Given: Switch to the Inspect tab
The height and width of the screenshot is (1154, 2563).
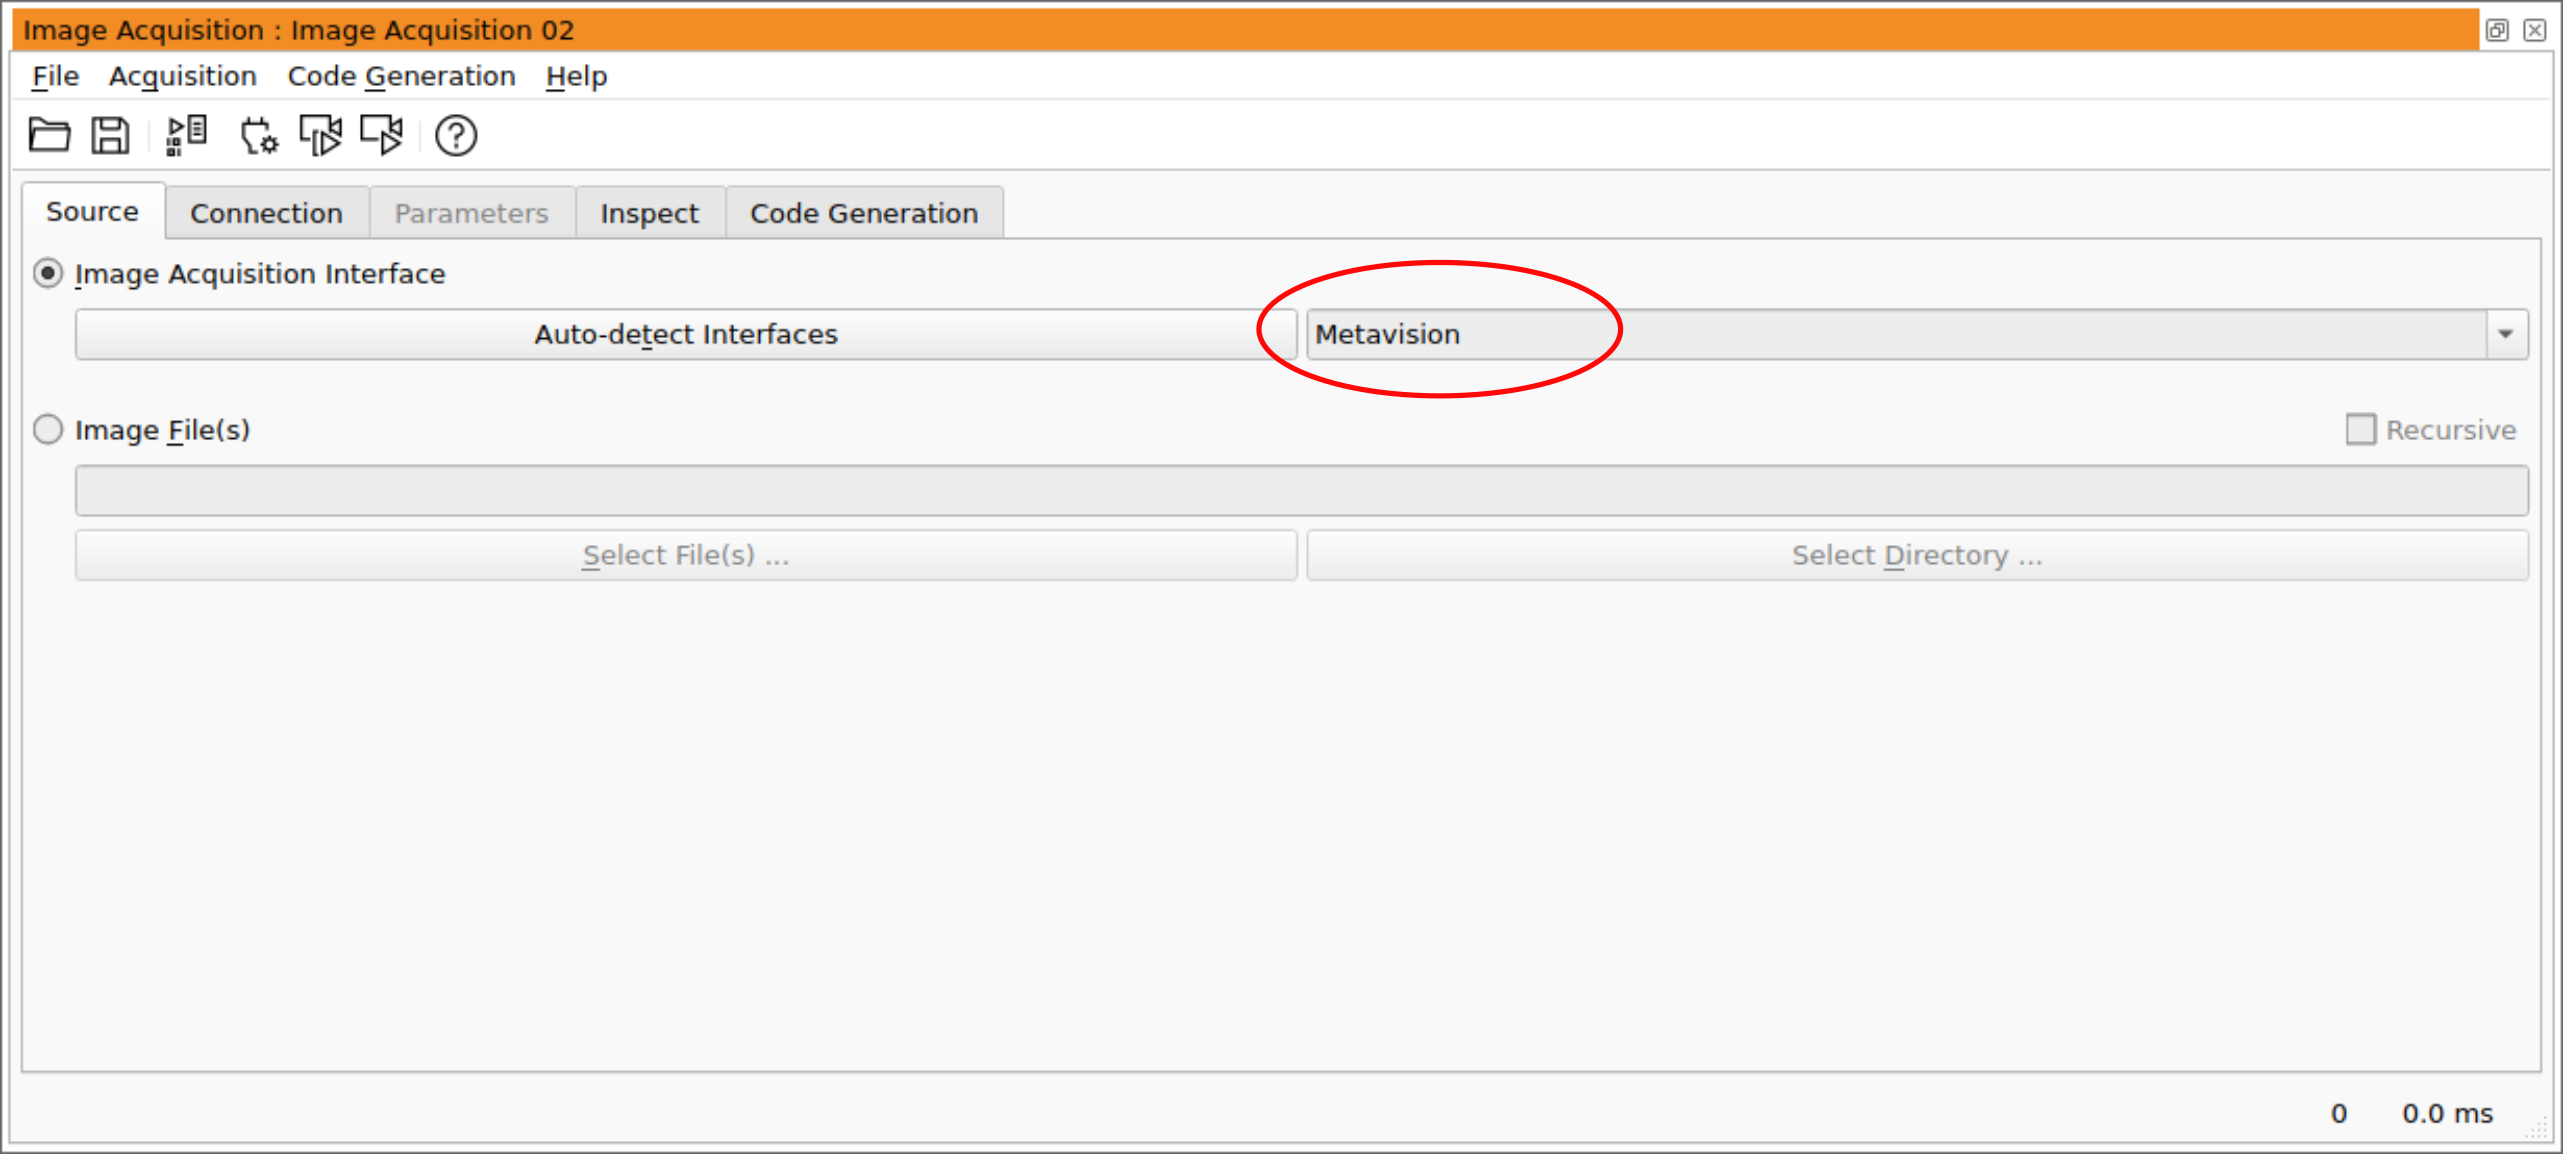Looking at the screenshot, I should [x=650, y=213].
